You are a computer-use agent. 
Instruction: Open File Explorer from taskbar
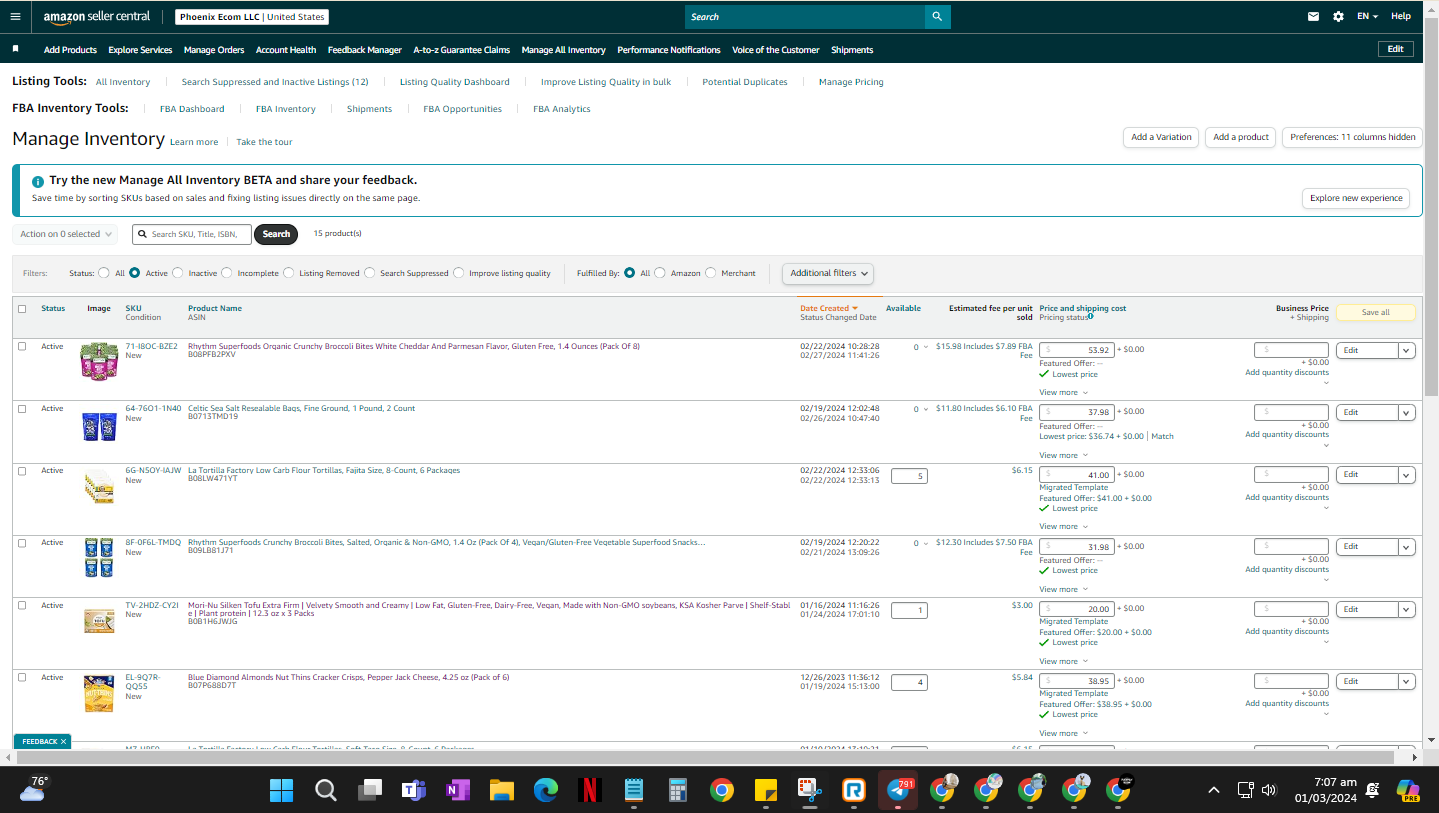click(x=501, y=791)
